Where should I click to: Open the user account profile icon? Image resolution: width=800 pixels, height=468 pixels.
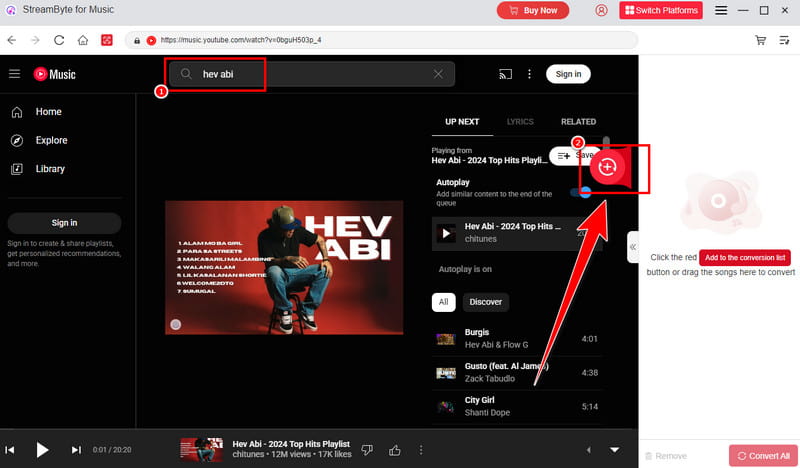(x=601, y=10)
